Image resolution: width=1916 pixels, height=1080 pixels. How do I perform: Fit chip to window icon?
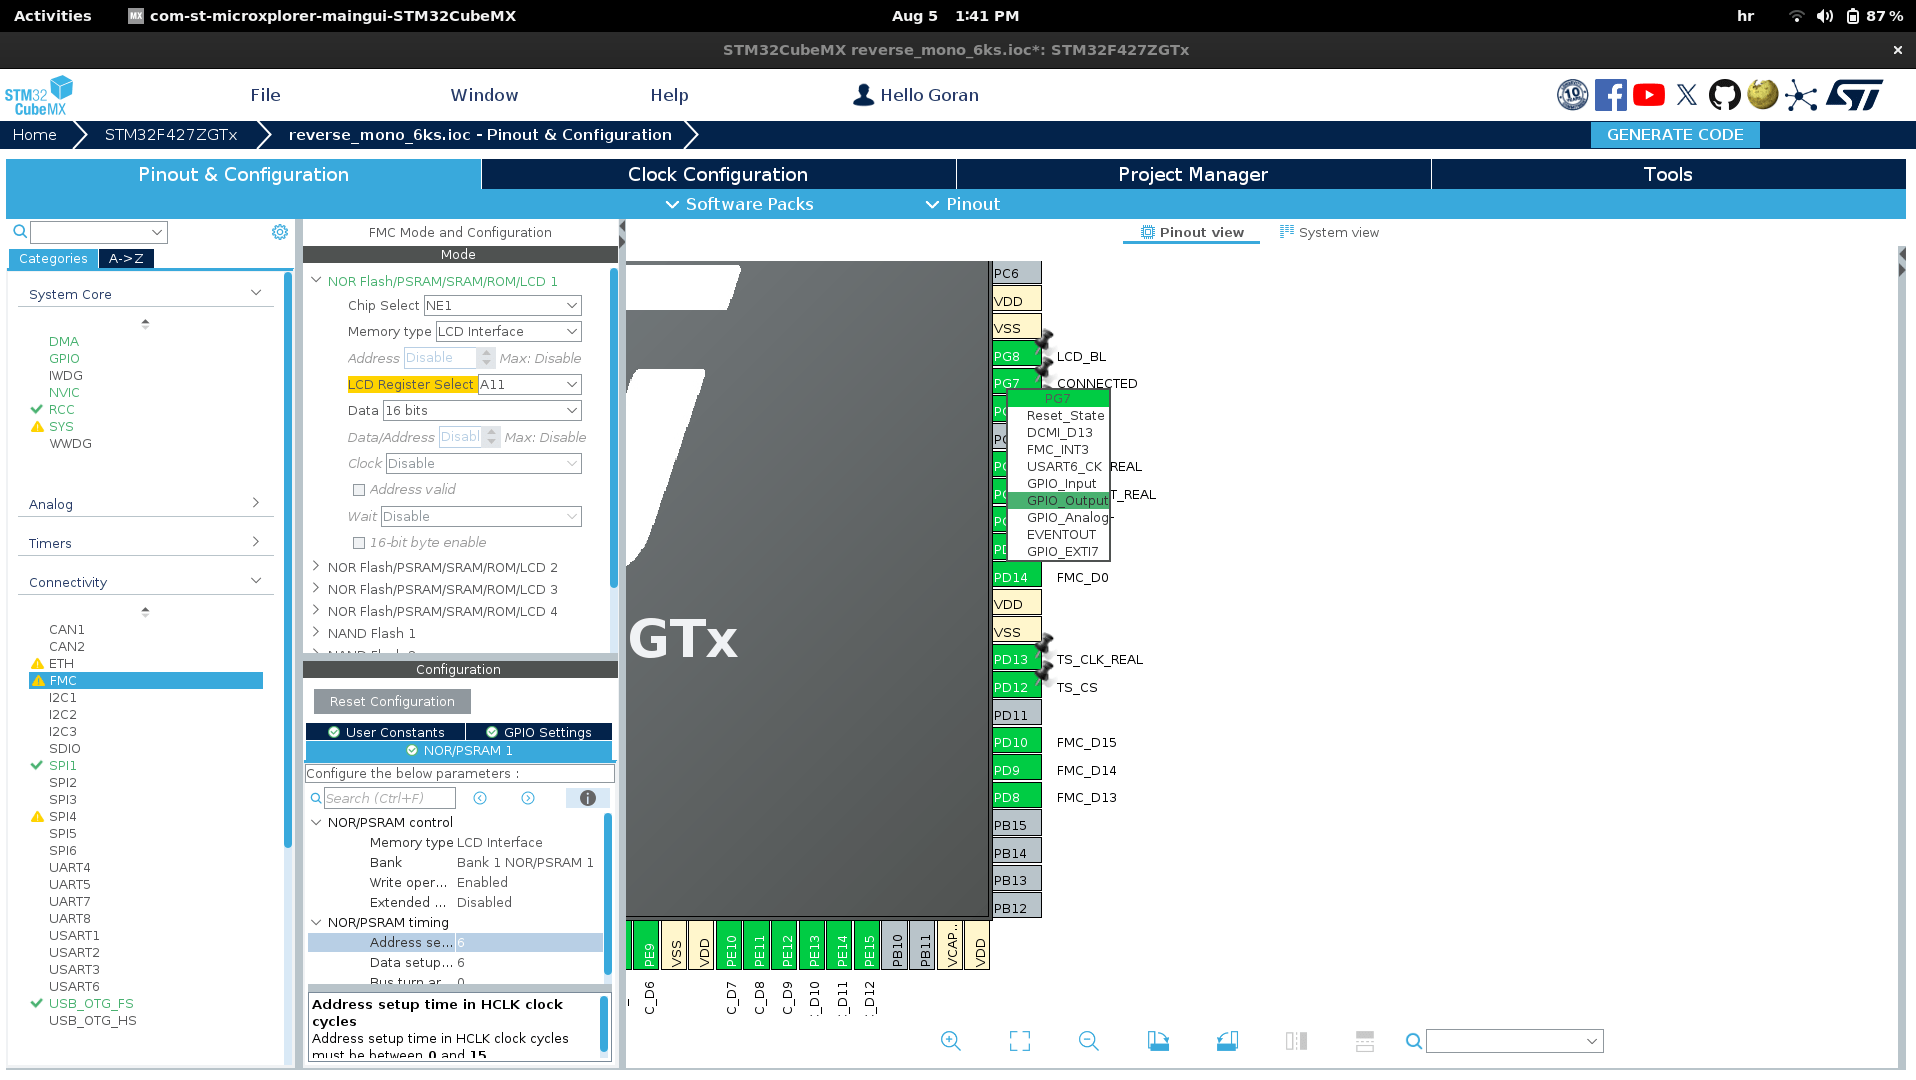(1020, 1041)
